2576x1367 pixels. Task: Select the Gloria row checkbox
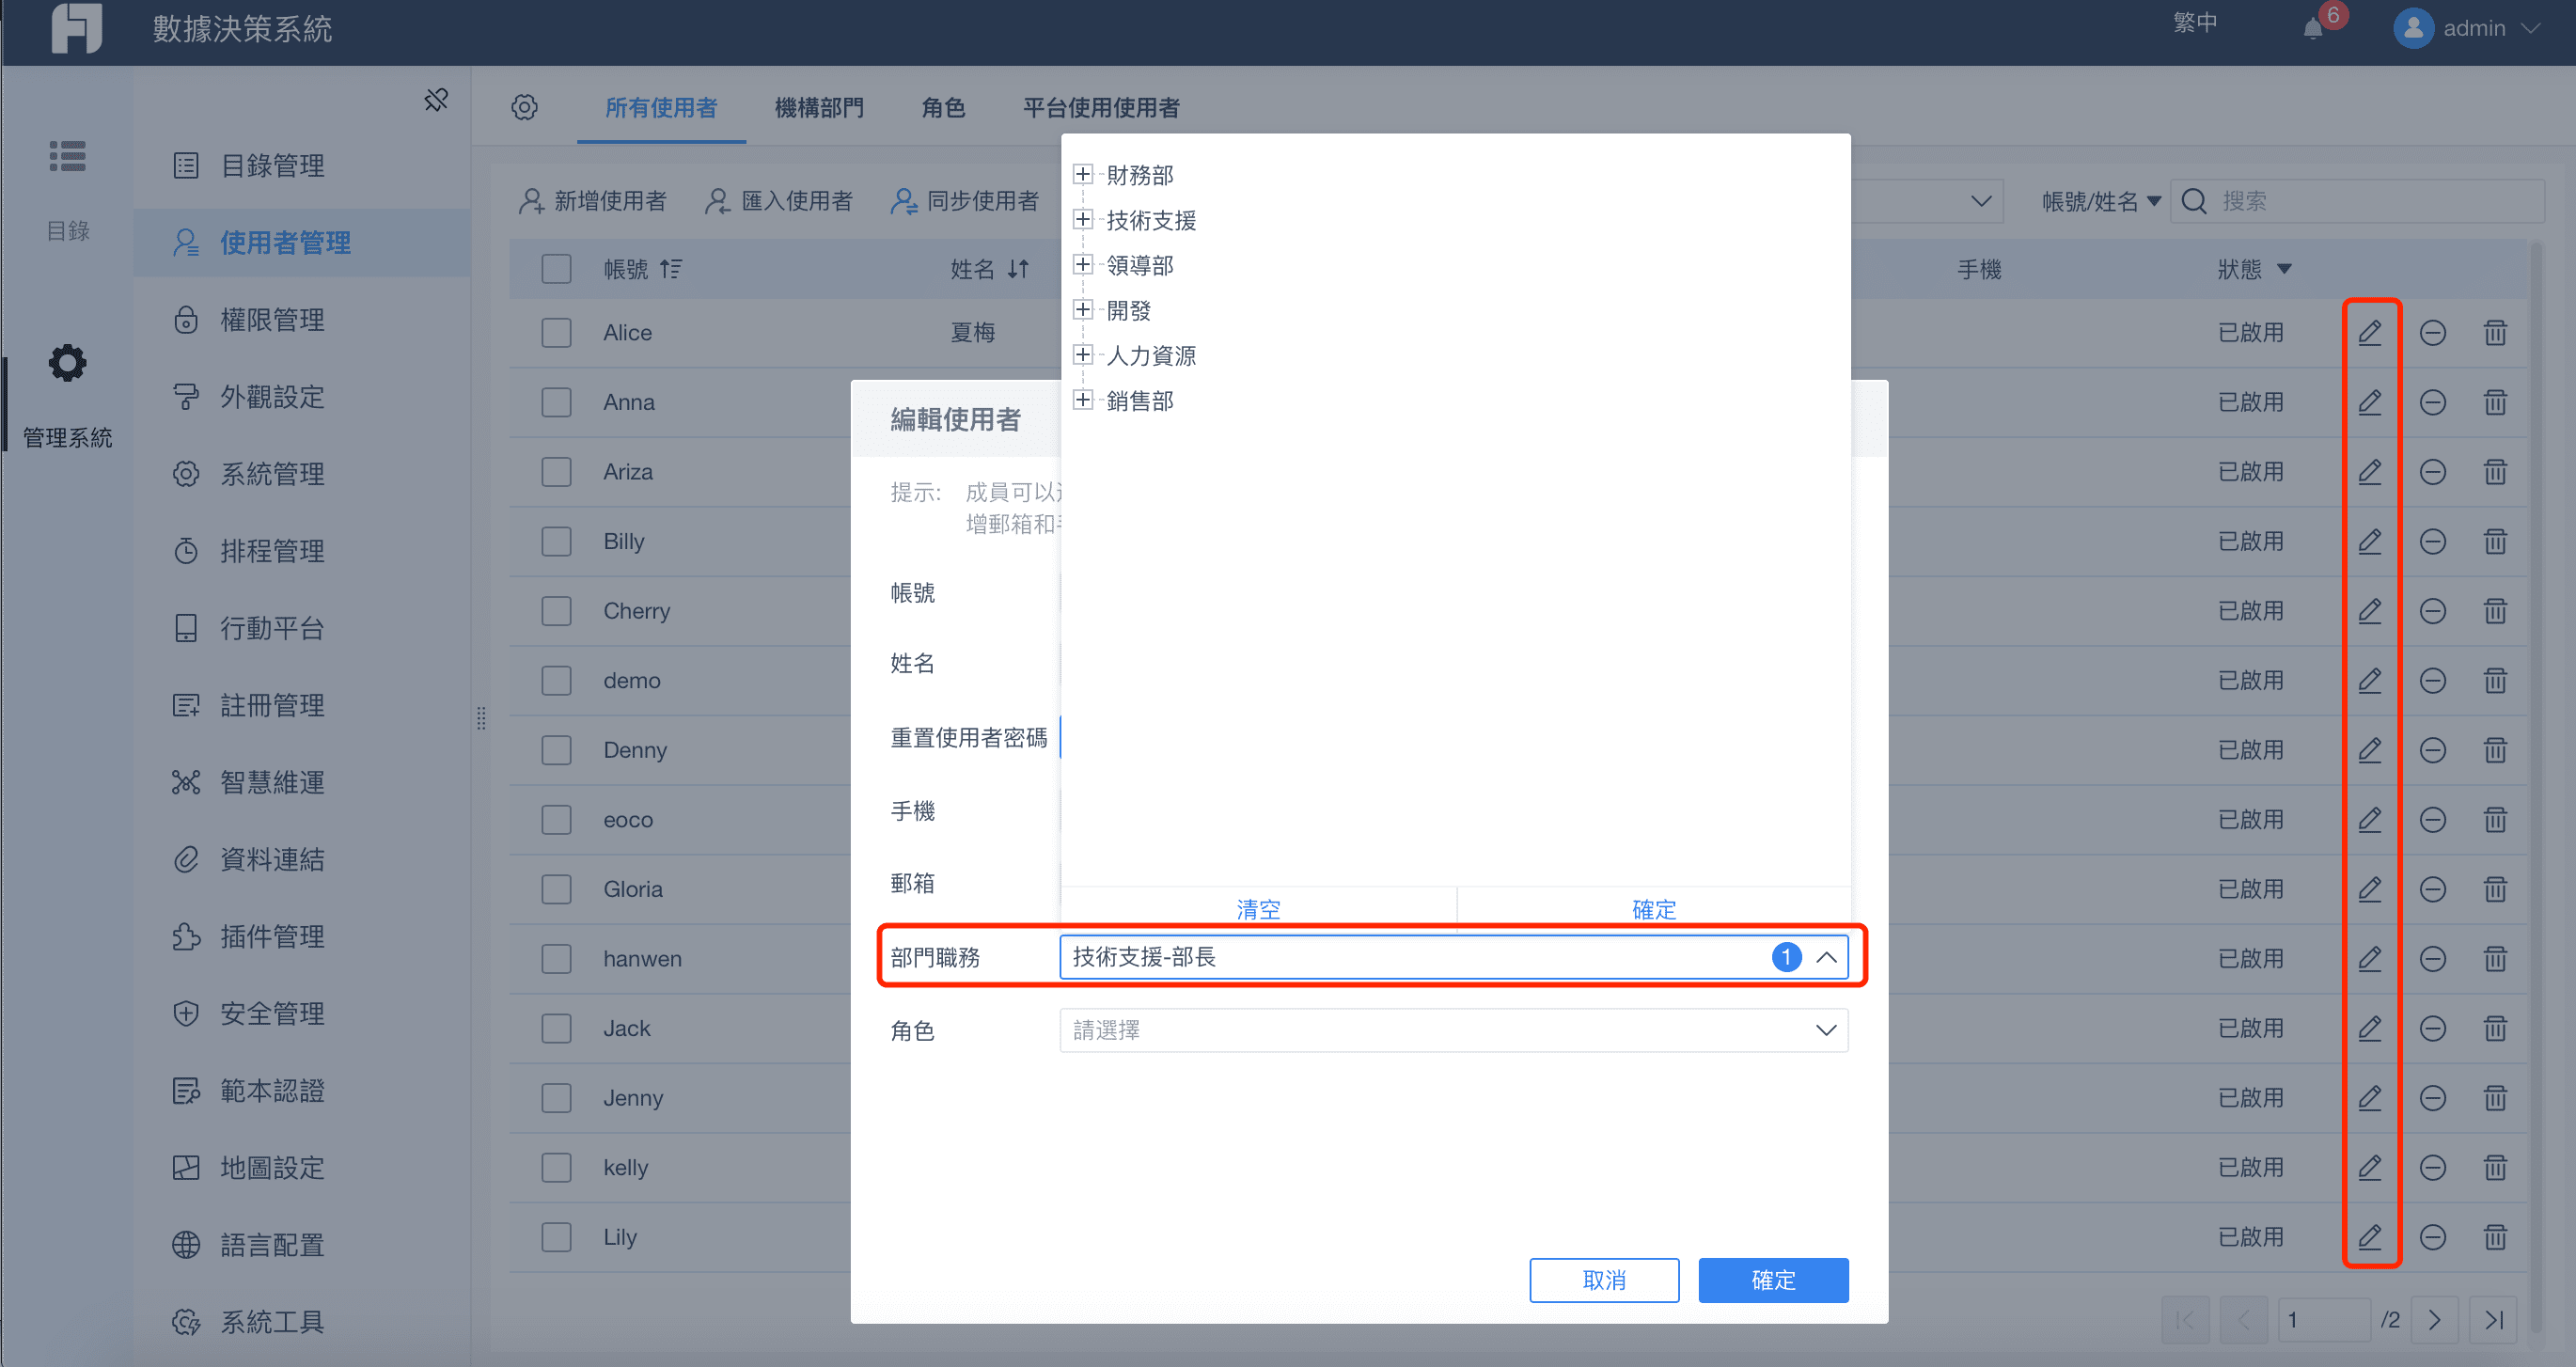556,889
